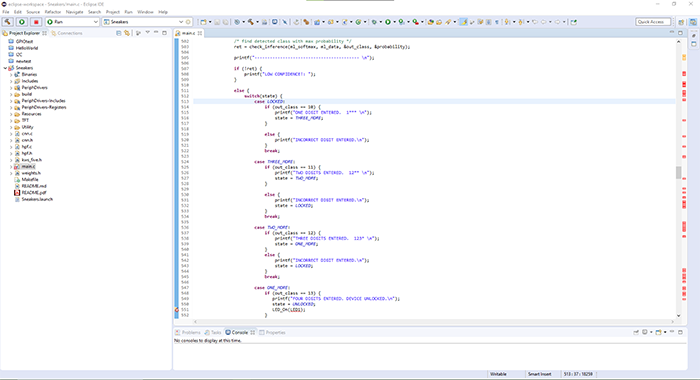
Task: Open the Help menu
Action: [x=163, y=12]
